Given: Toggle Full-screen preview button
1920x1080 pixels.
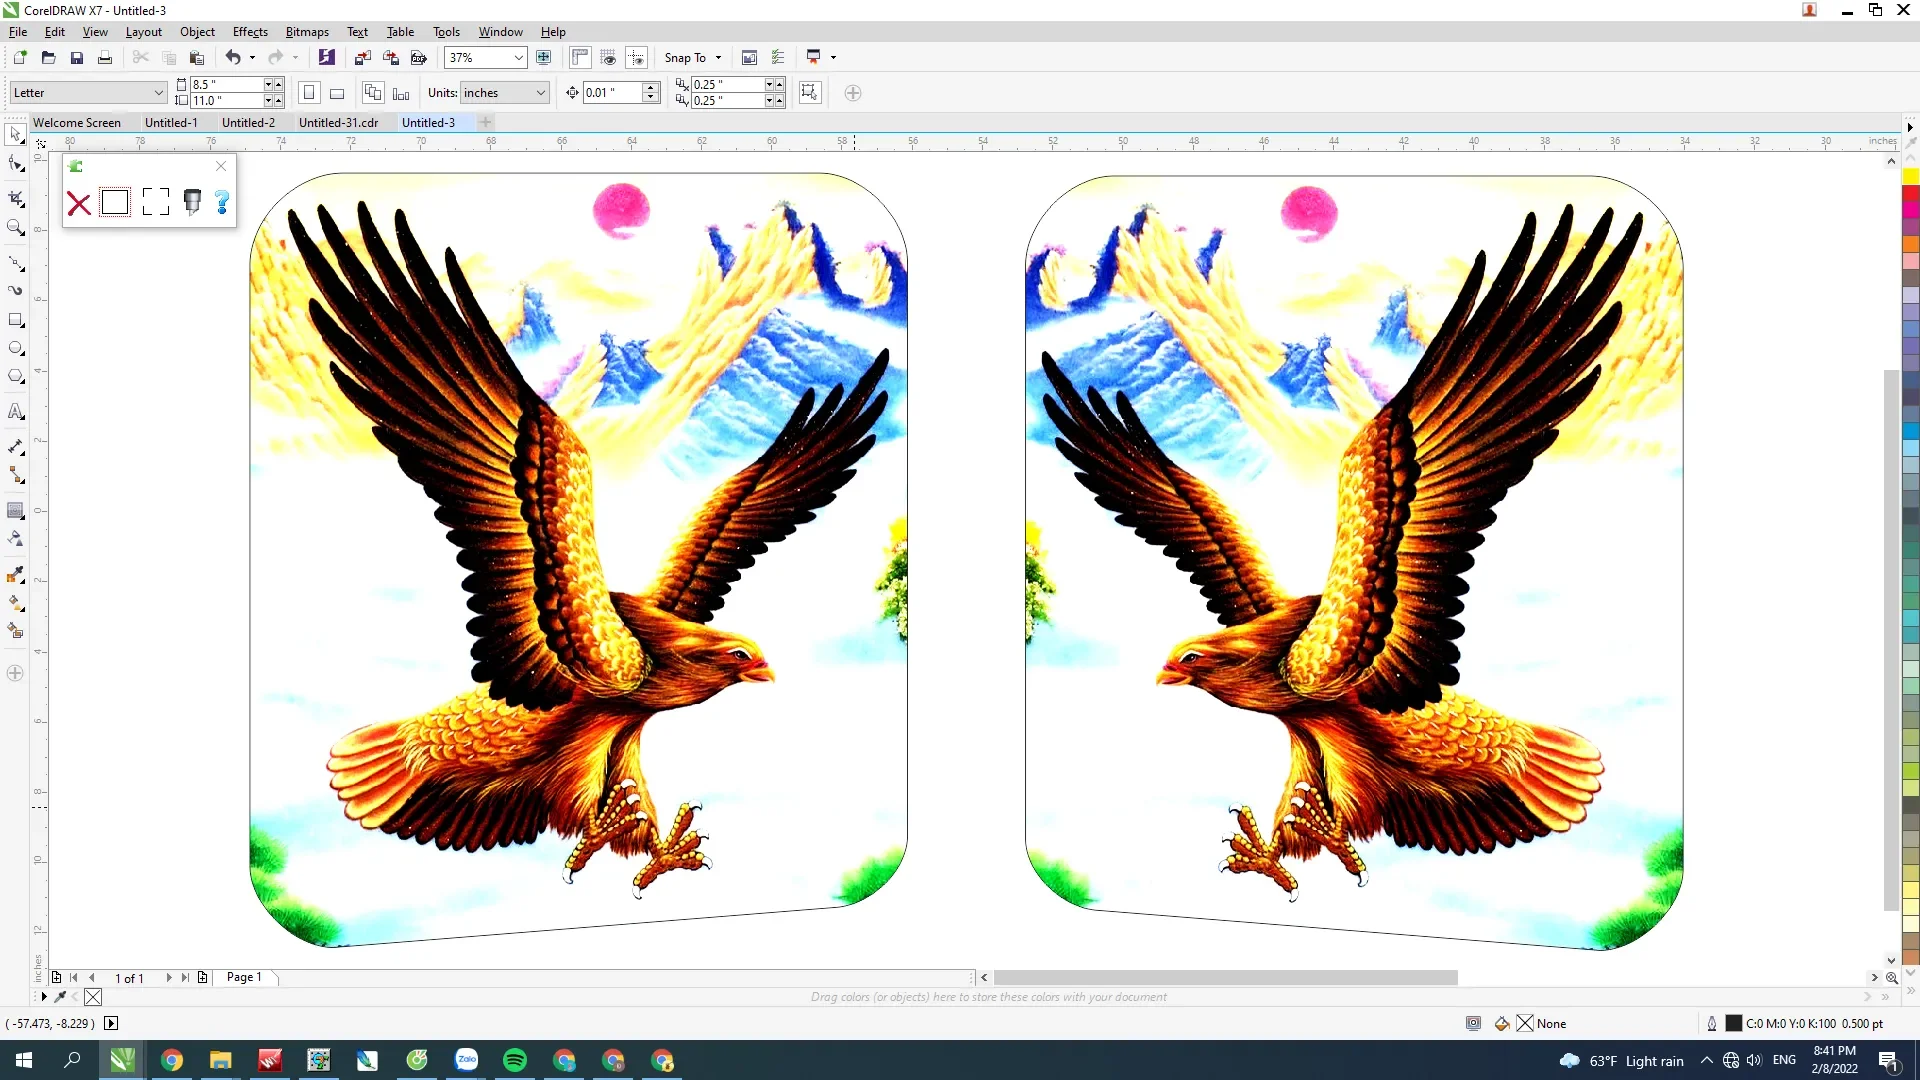Looking at the screenshot, I should [x=544, y=58].
